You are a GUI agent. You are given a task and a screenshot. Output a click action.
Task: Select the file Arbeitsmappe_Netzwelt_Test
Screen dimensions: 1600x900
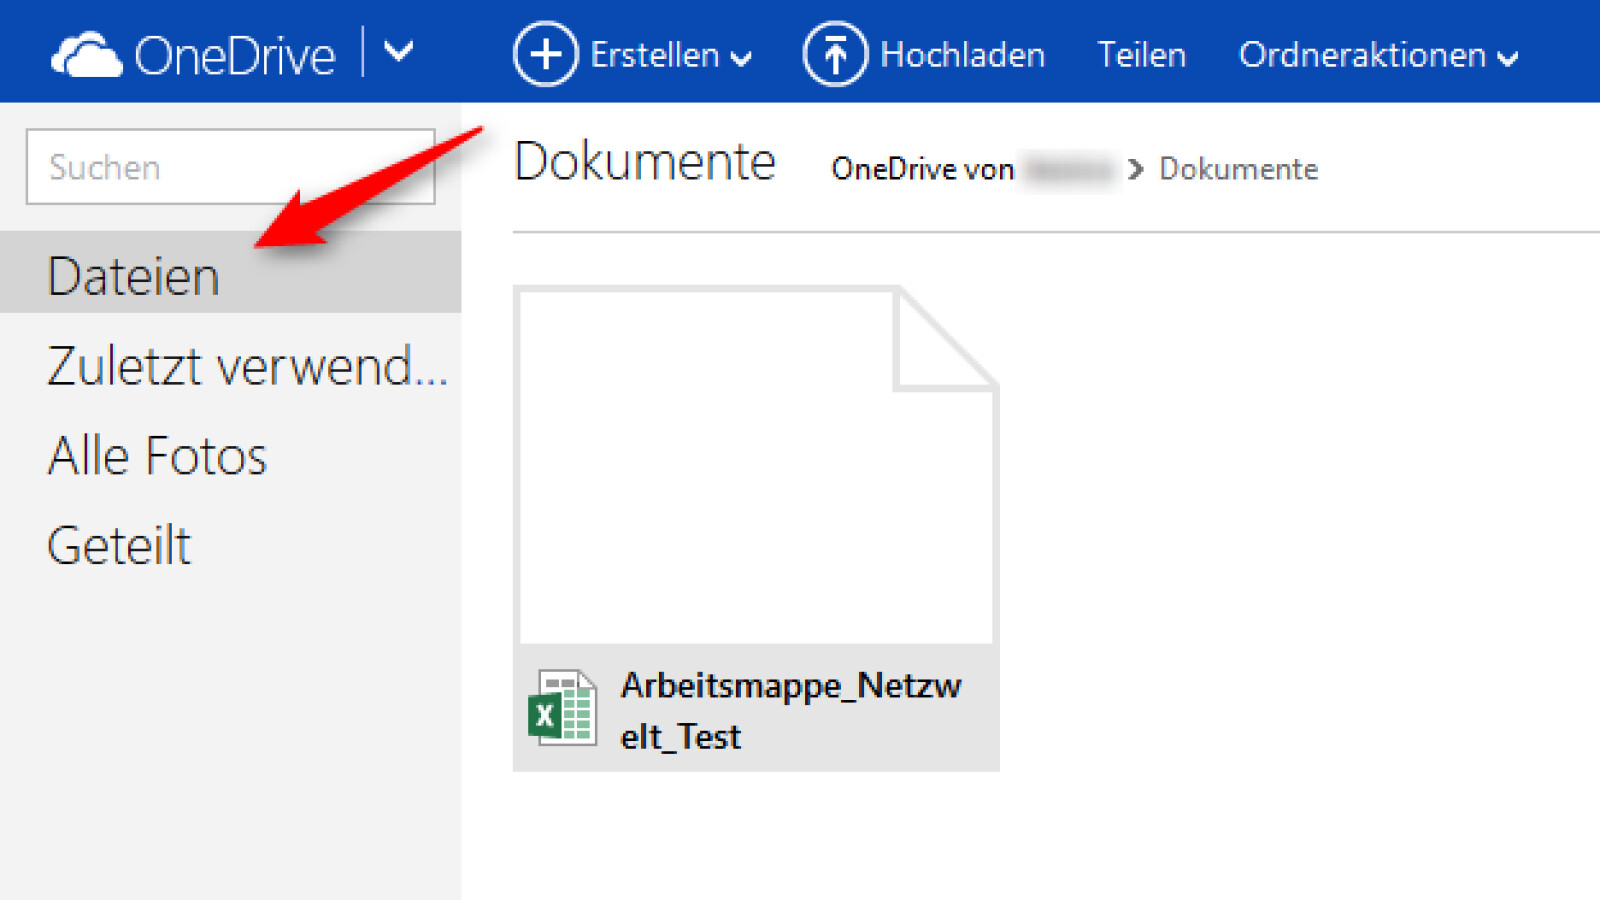click(757, 465)
